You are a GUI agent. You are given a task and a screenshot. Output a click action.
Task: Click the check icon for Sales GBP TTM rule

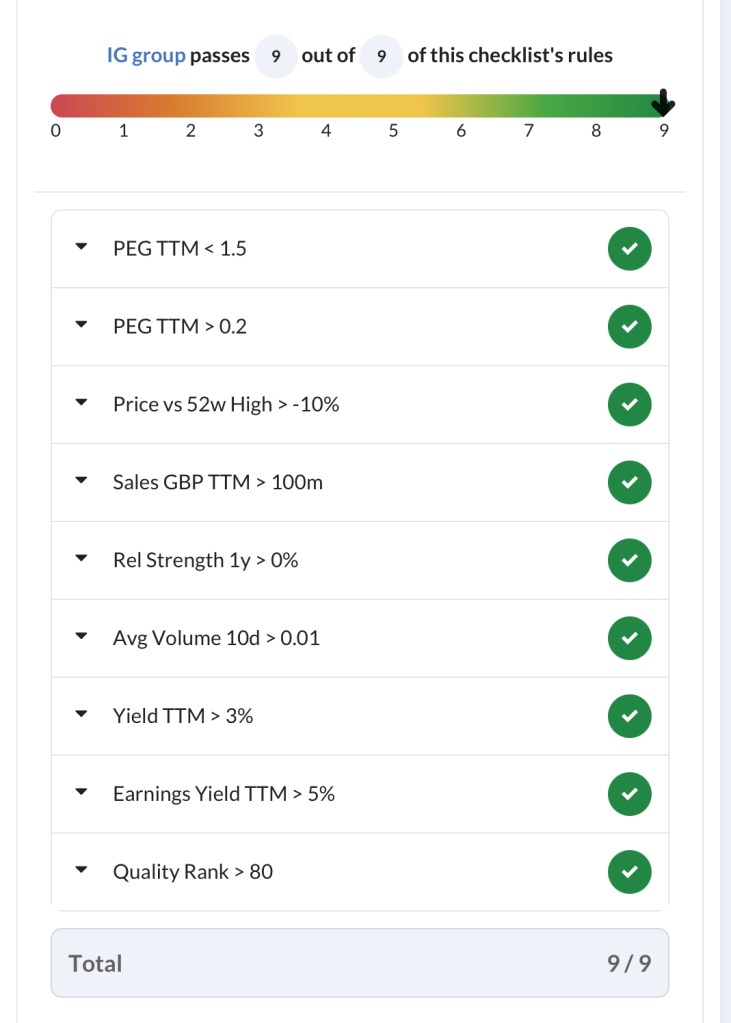point(629,482)
